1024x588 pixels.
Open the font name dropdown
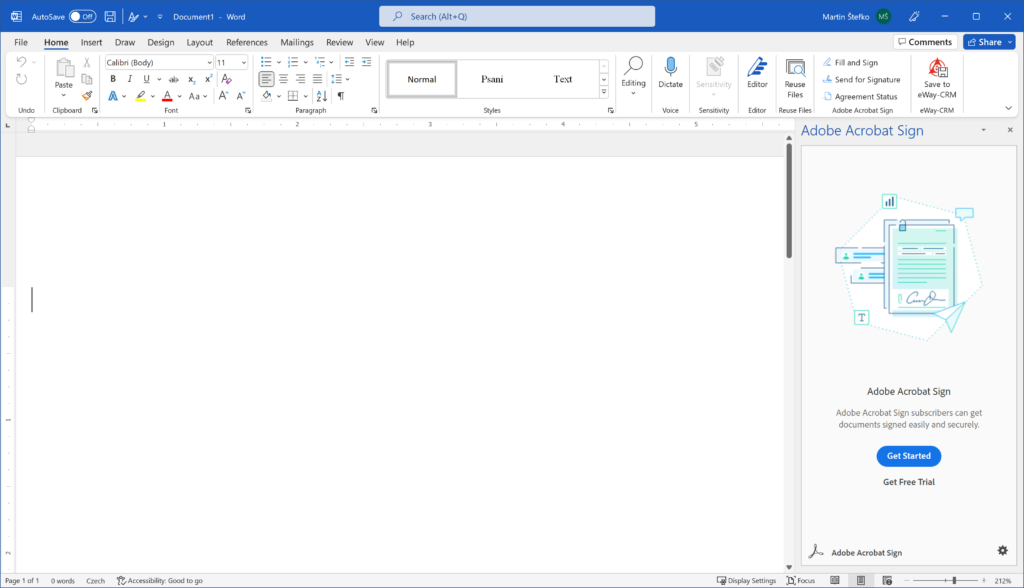point(209,63)
